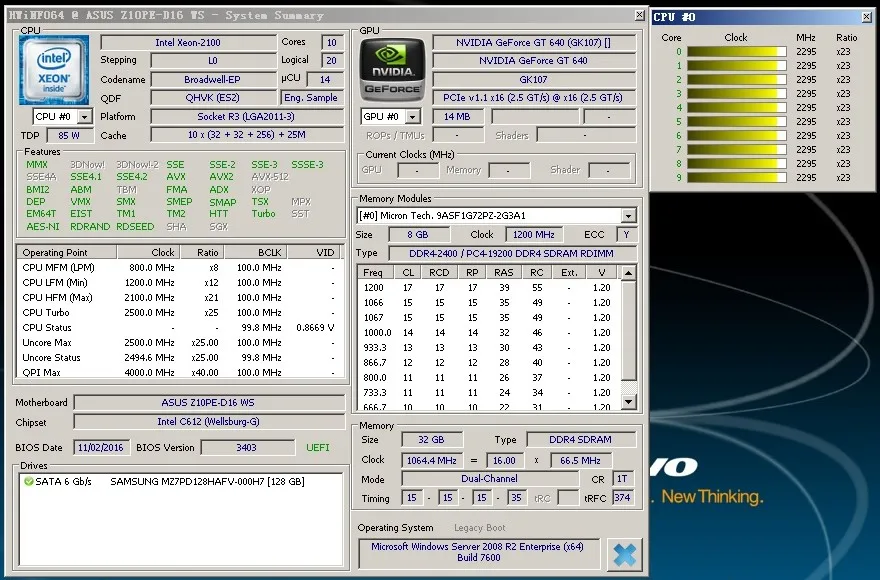The height and width of the screenshot is (580, 880).
Task: Click the Dual-Channel mode field
Action: (x=489, y=479)
